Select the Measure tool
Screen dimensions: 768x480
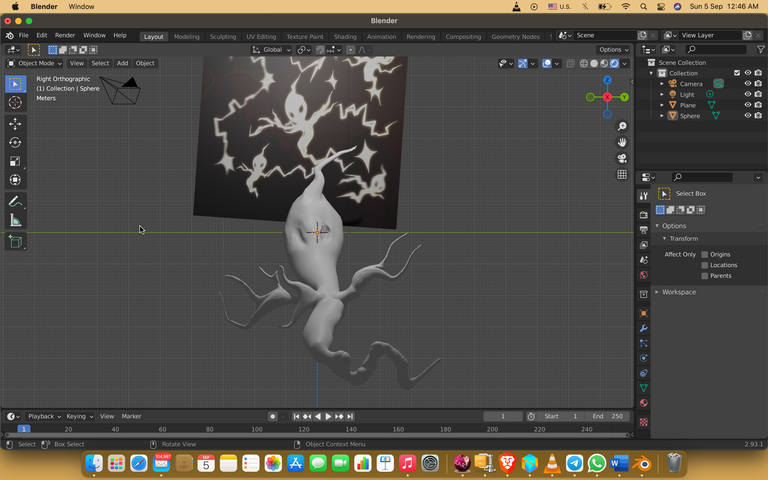[x=15, y=220]
